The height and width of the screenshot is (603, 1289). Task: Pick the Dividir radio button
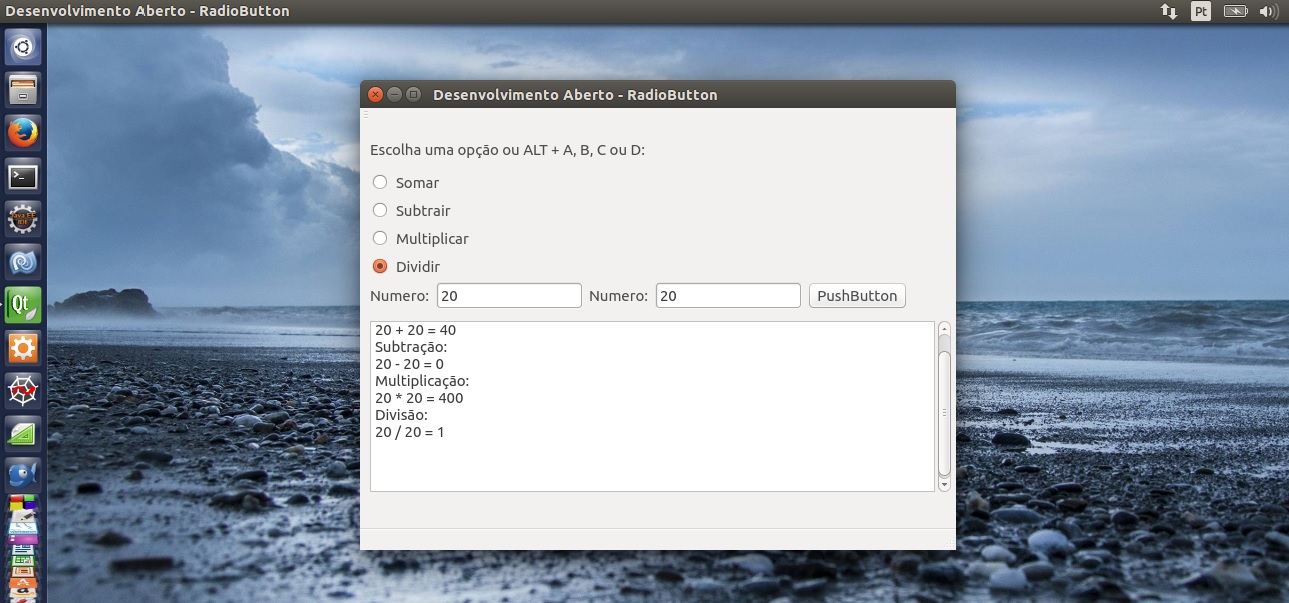(380, 266)
